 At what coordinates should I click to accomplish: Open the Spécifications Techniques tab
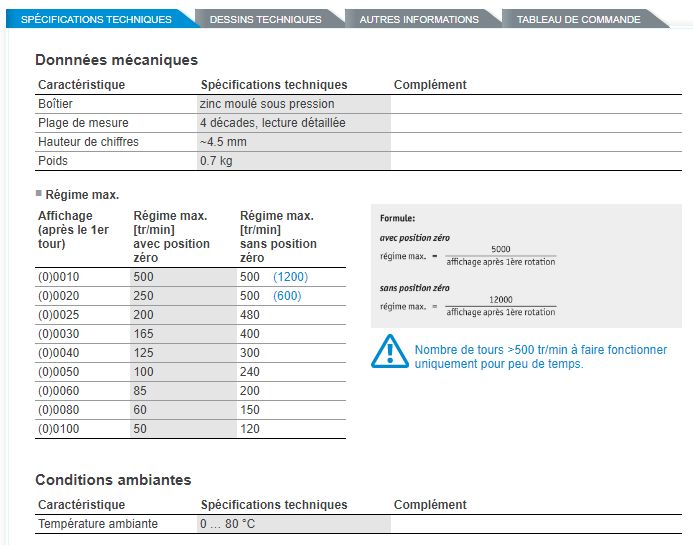point(96,19)
